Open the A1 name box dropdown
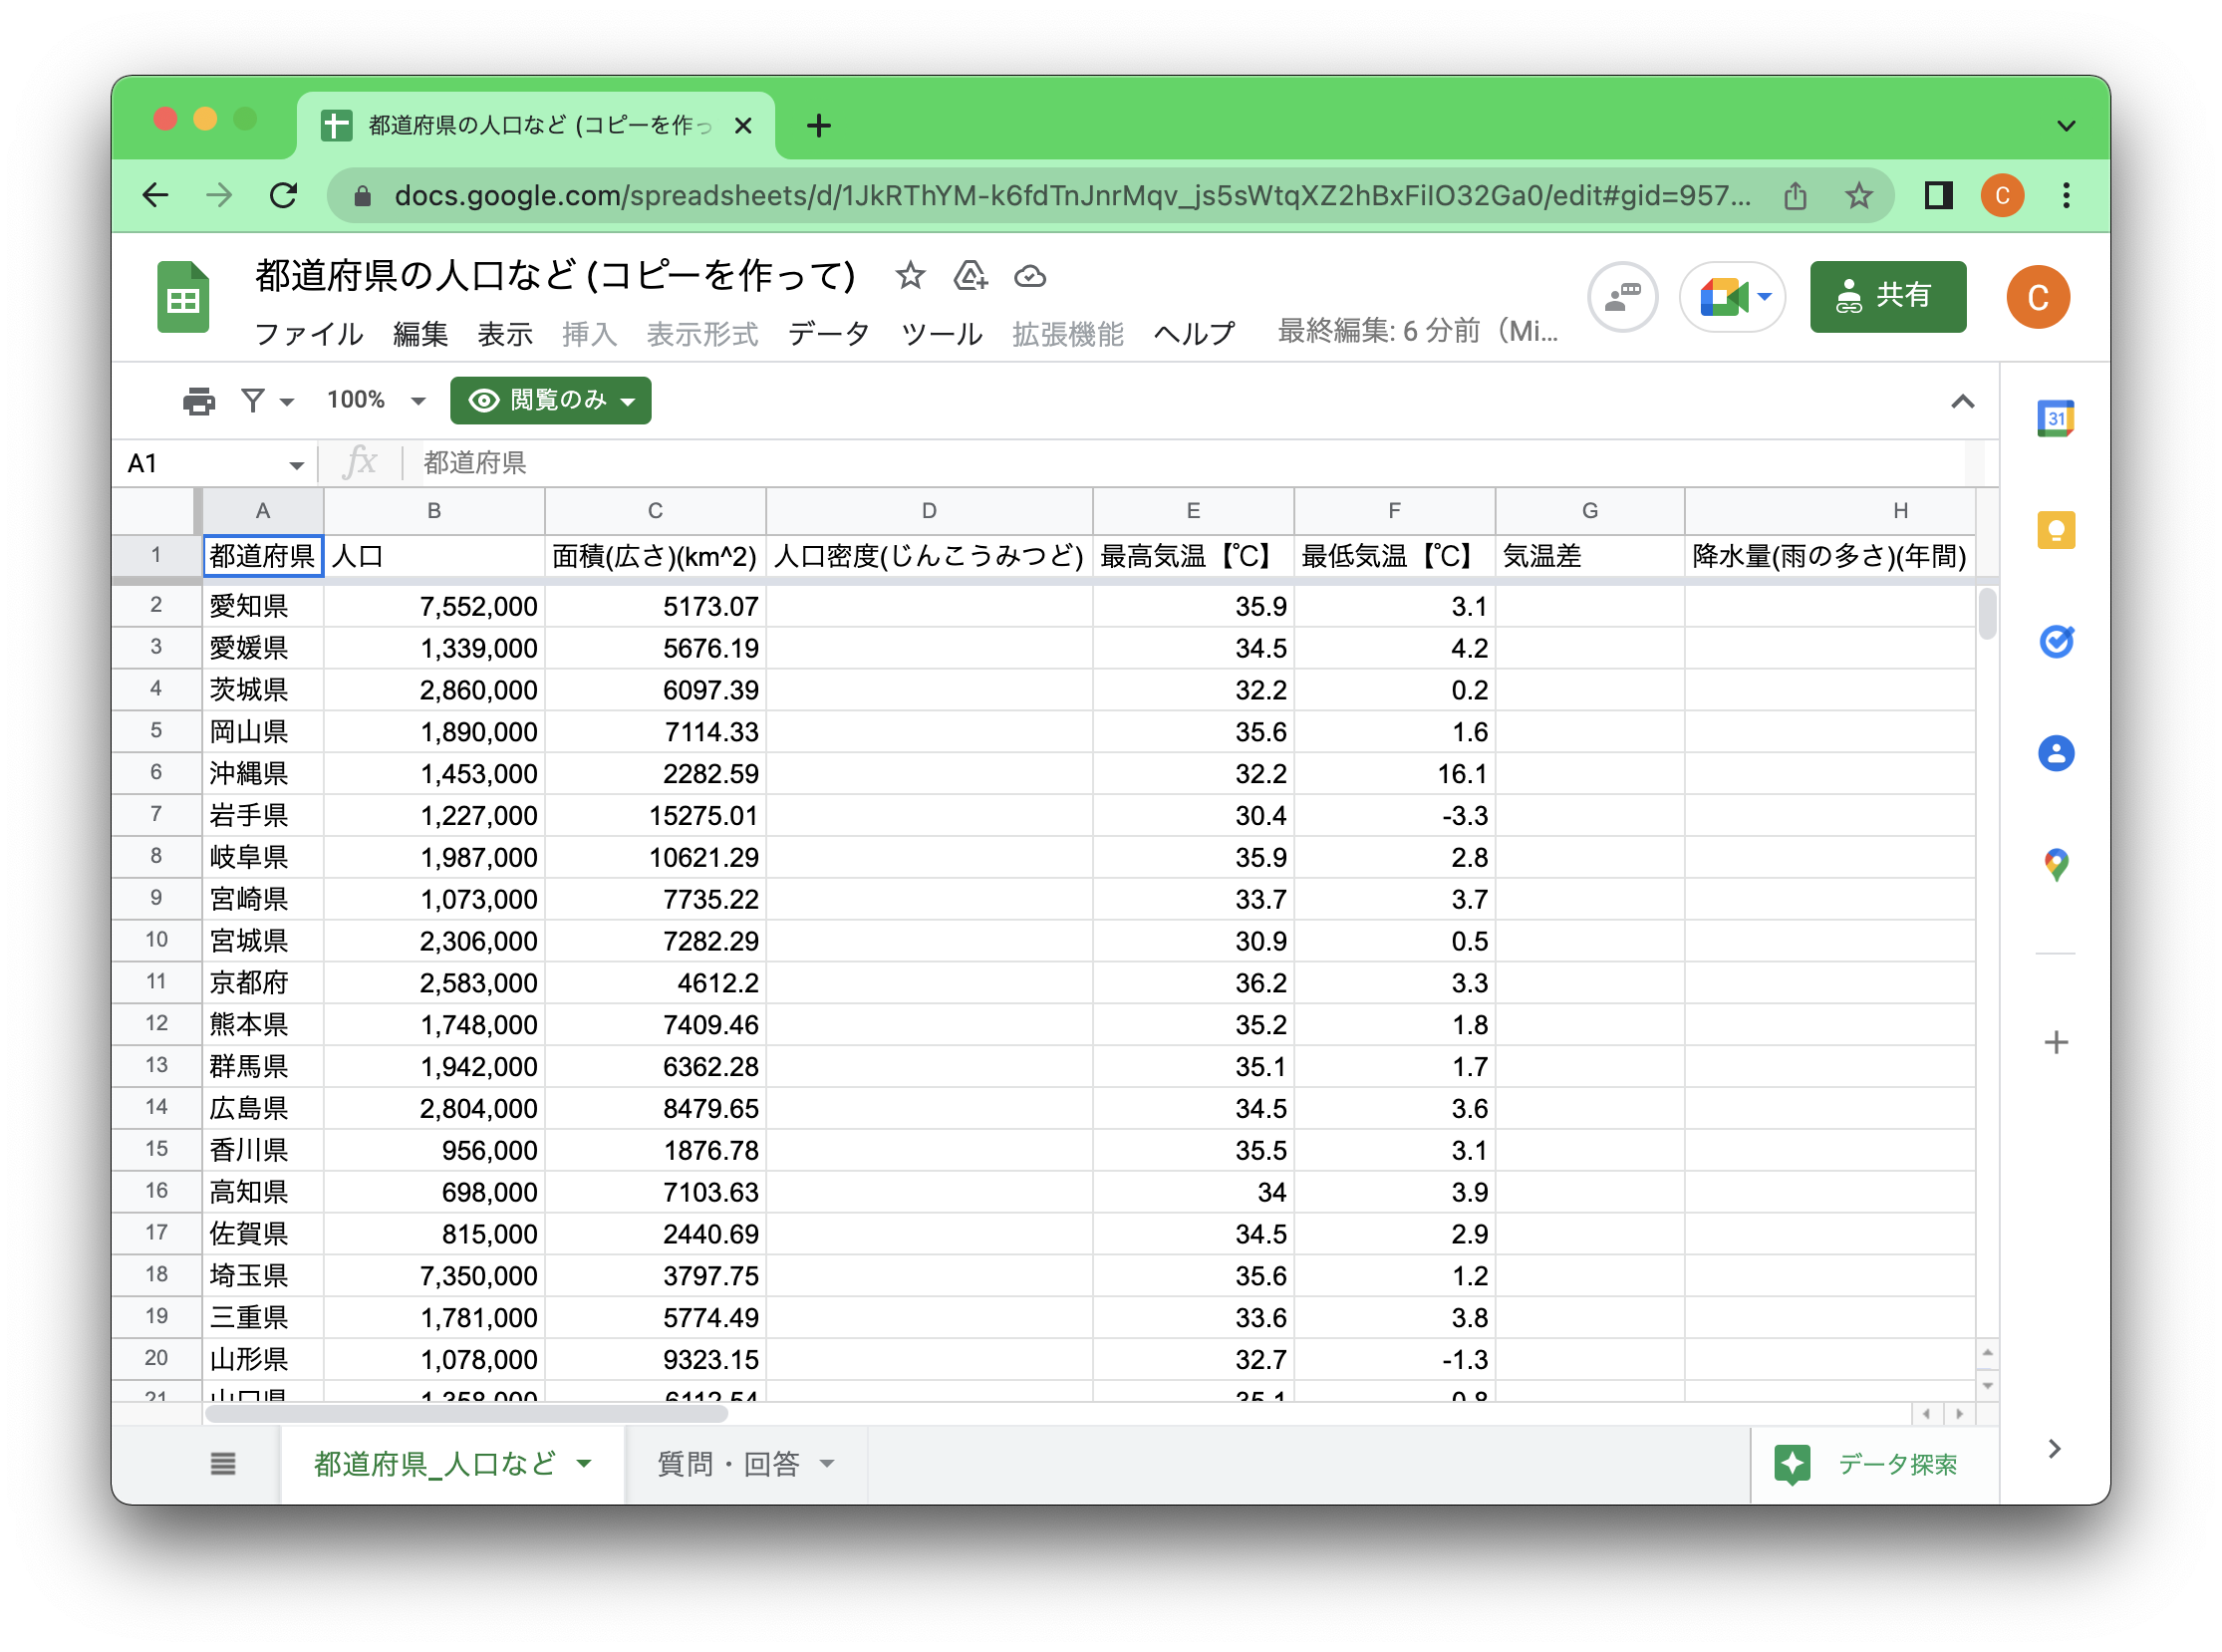 pyautogui.click(x=296, y=465)
